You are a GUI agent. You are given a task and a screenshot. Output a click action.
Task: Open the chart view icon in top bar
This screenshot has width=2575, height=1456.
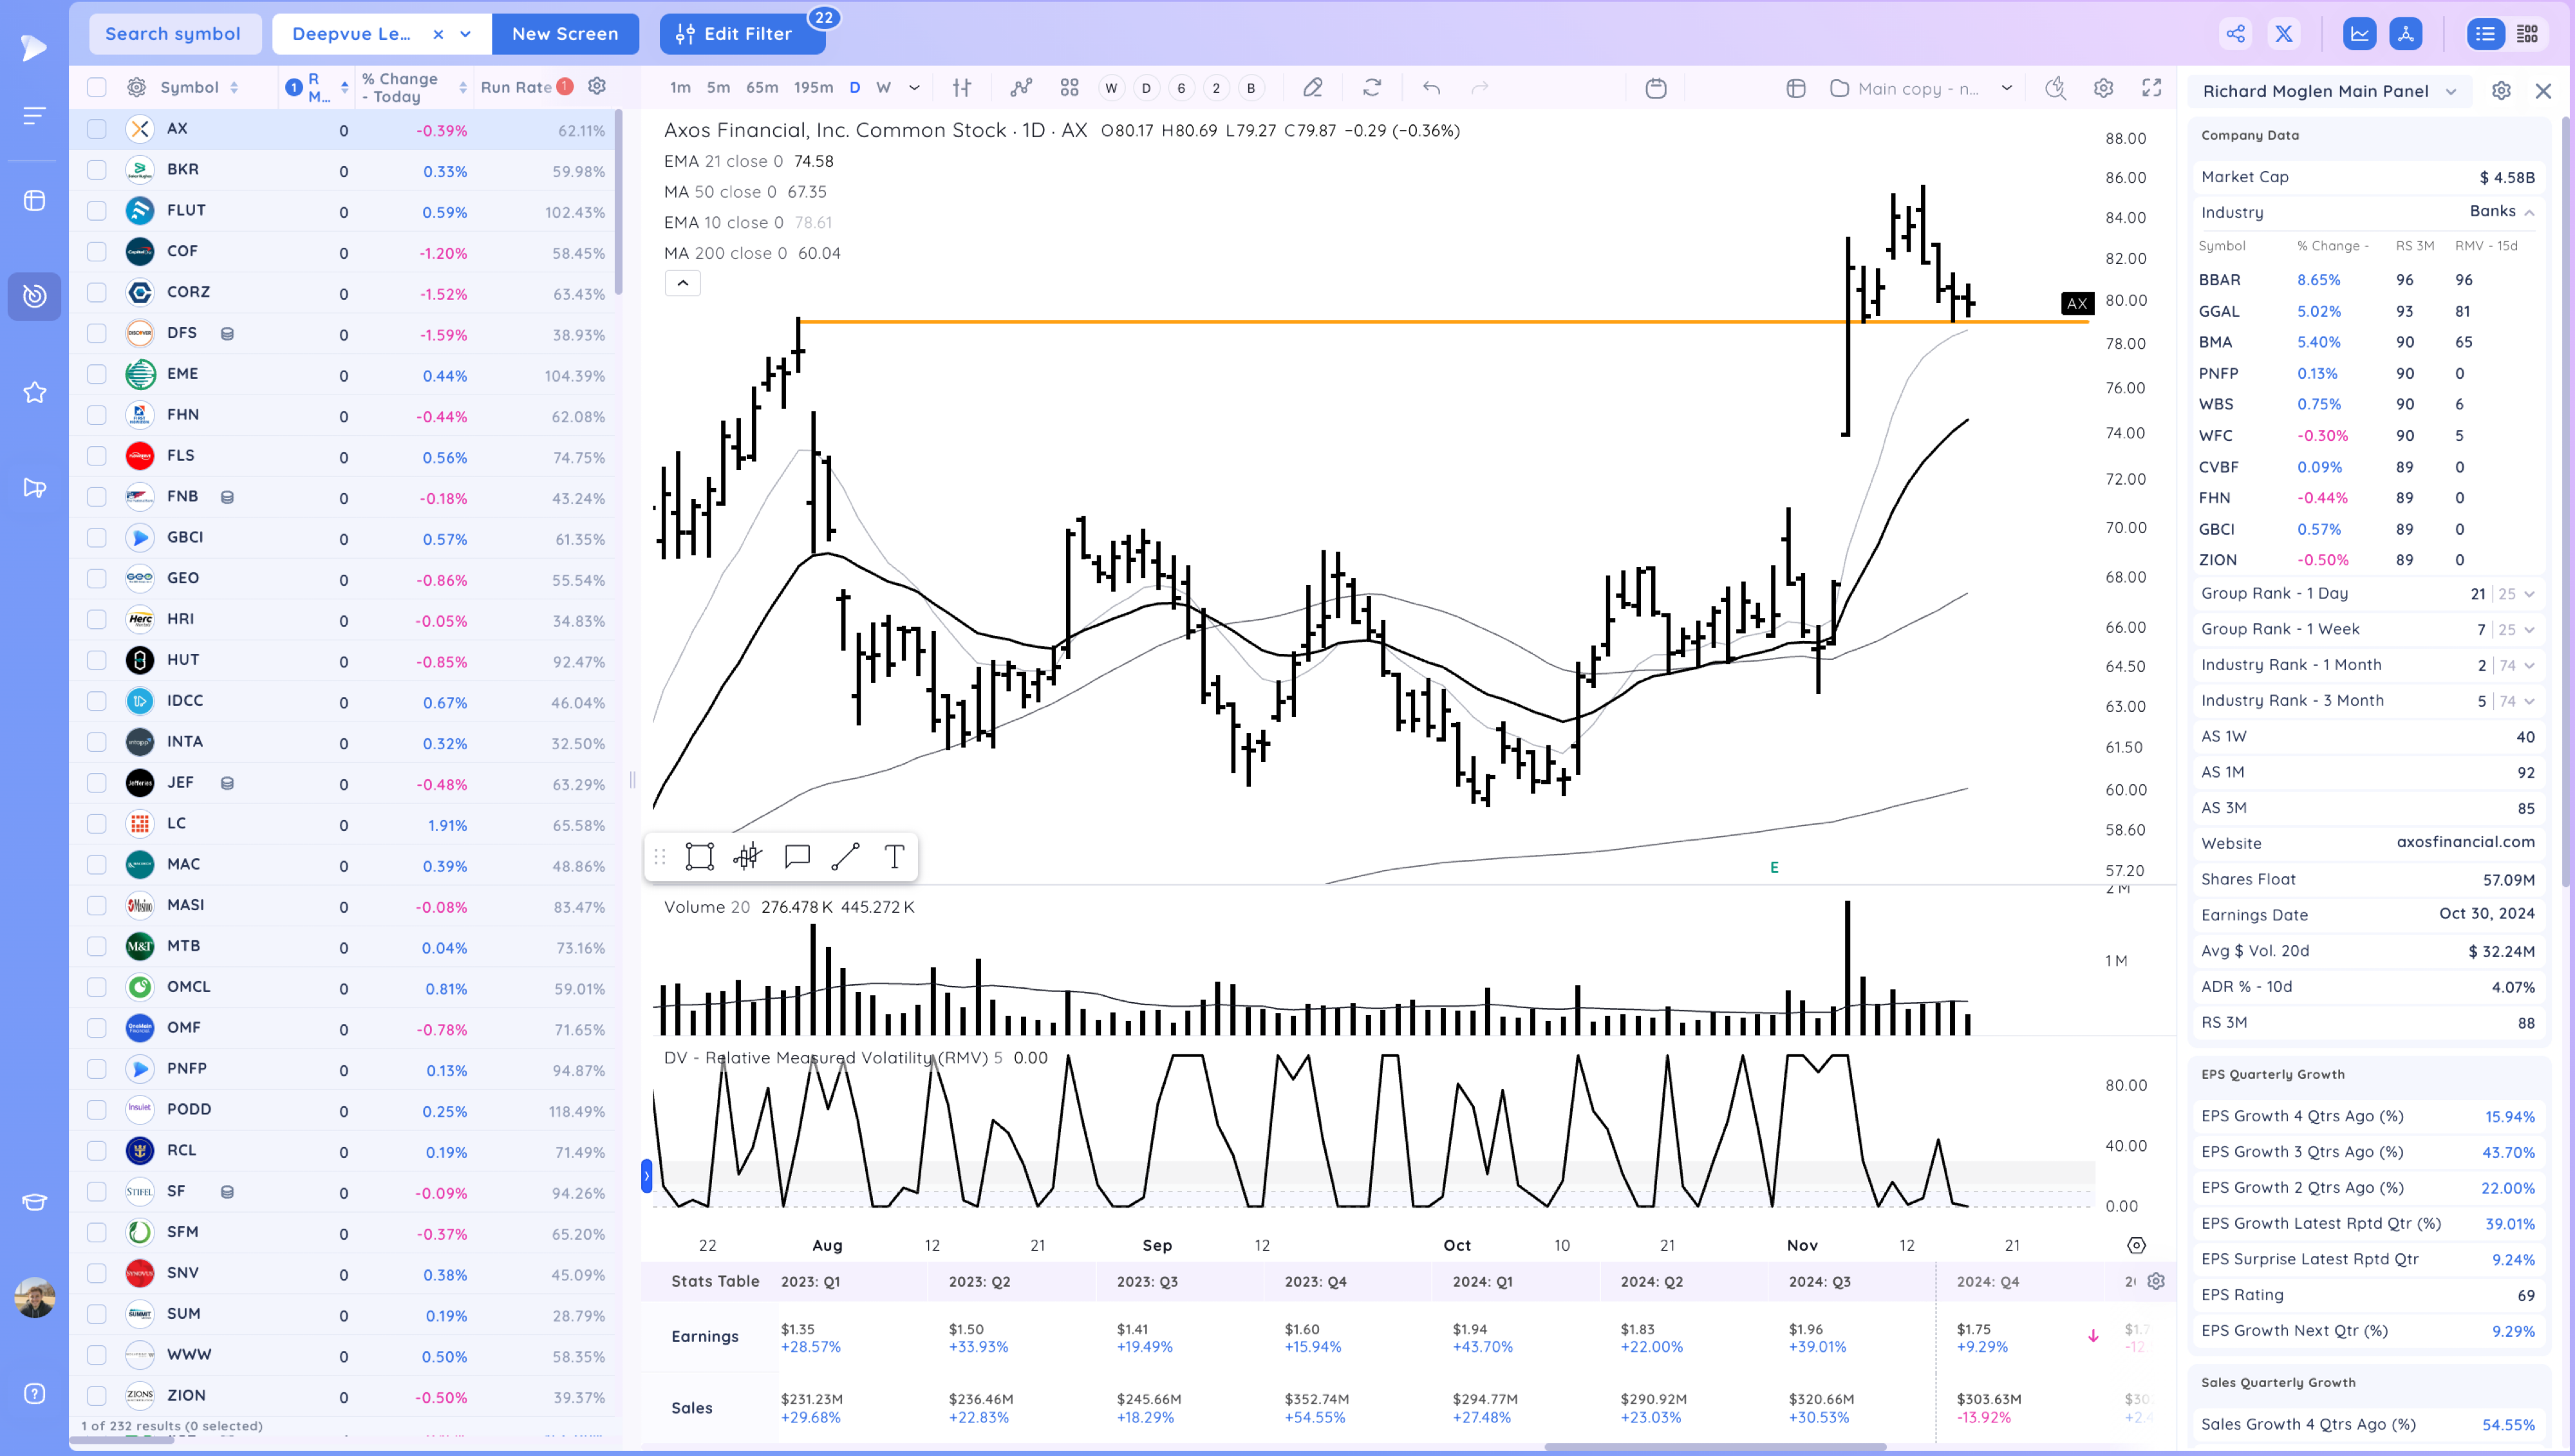click(x=2359, y=33)
